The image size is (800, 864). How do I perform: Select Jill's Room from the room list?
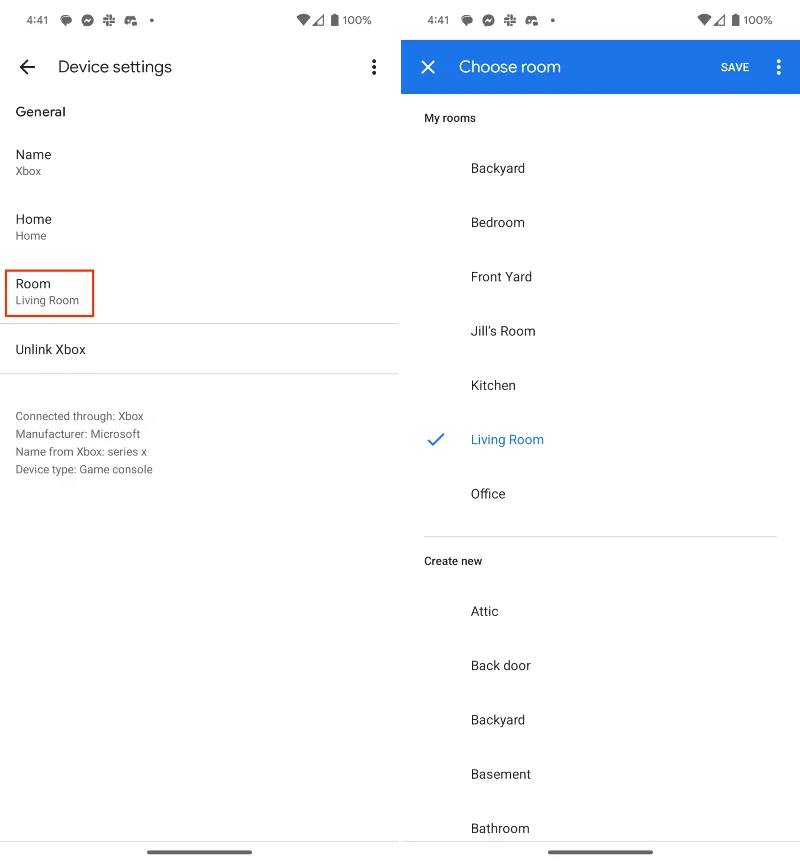(503, 331)
